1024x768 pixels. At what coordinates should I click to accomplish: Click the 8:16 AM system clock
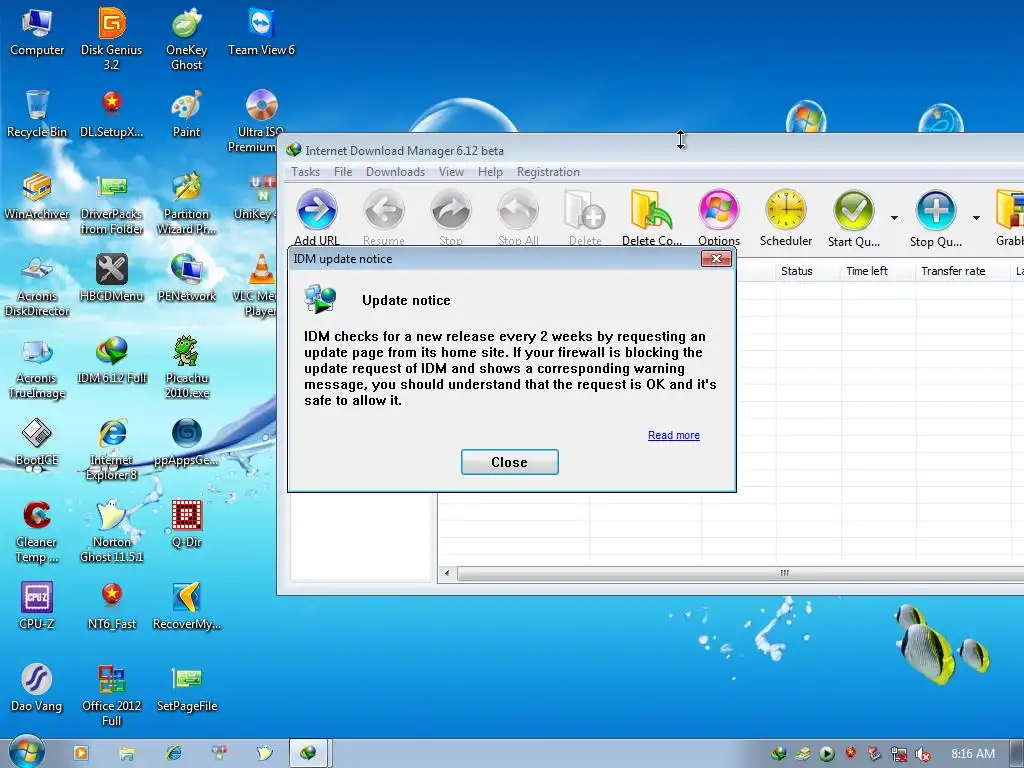[972, 754]
